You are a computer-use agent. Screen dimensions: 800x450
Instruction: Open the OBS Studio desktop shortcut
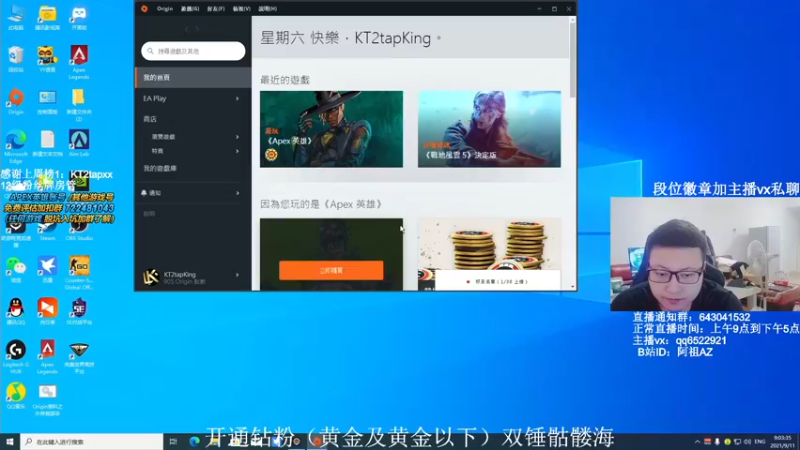pyautogui.click(x=79, y=230)
